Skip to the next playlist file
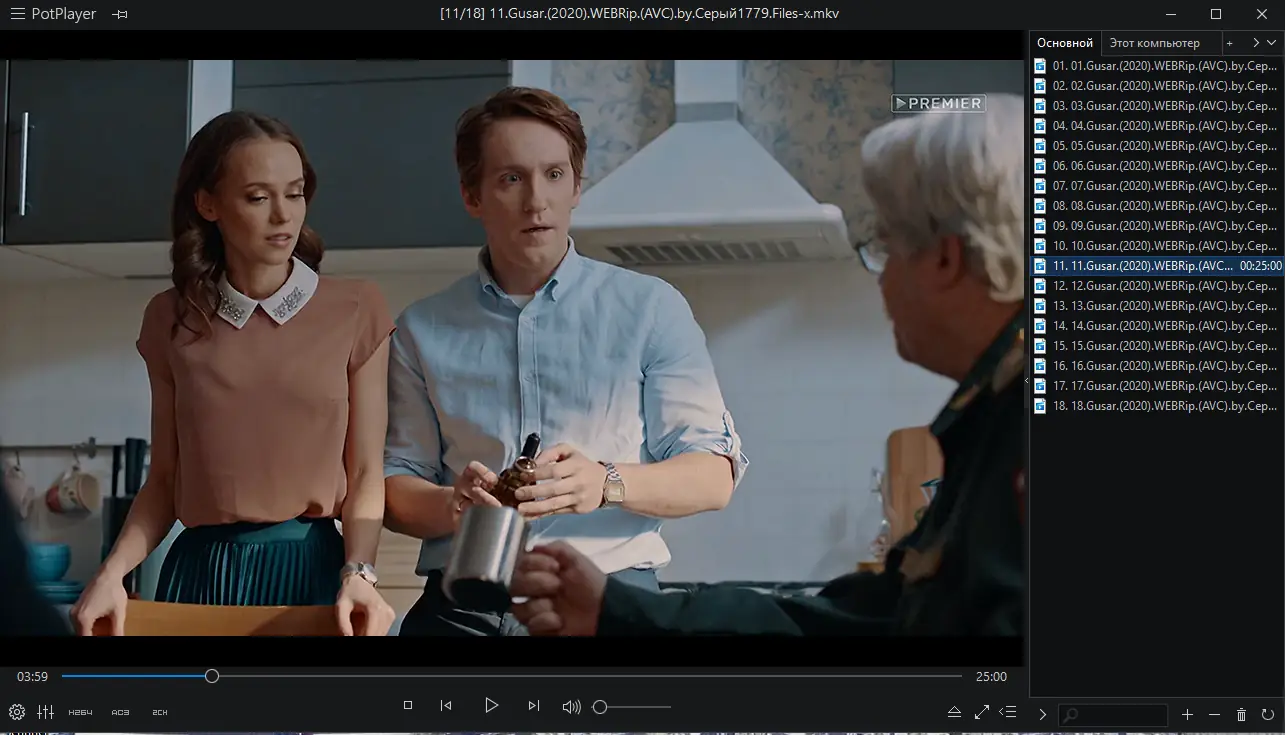Screen dimensions: 1285x735 click(534, 706)
